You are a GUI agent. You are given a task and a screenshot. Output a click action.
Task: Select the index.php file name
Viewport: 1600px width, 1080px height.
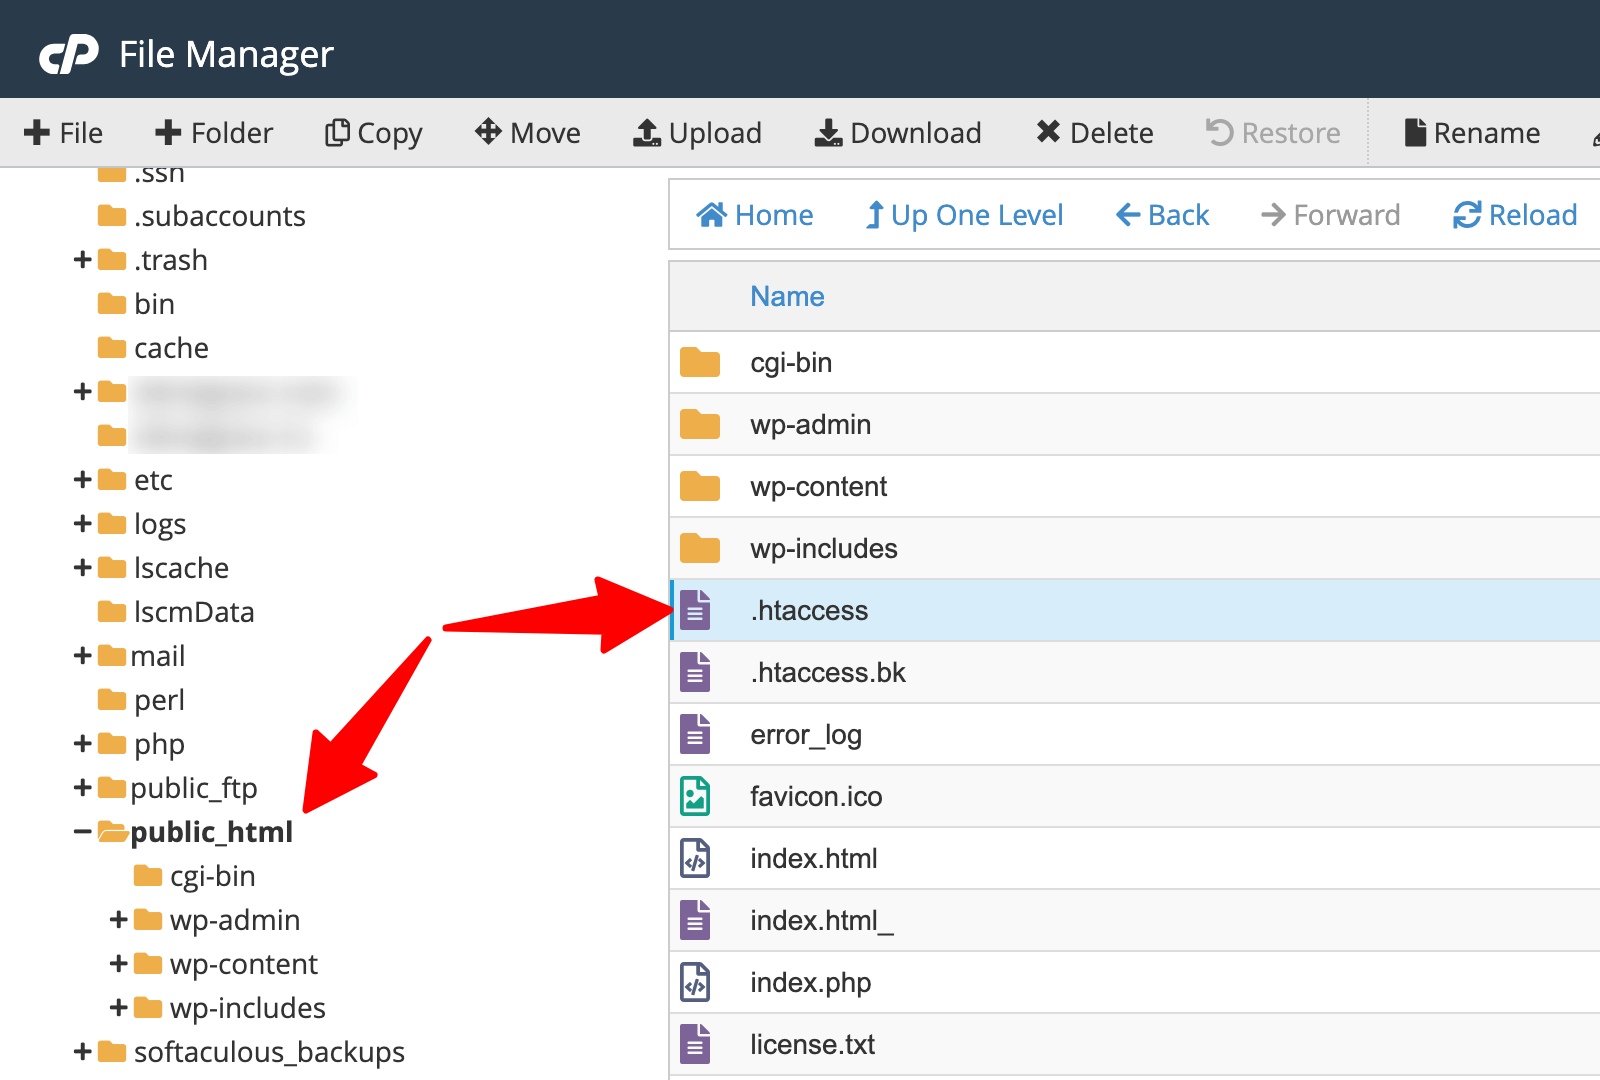(811, 983)
